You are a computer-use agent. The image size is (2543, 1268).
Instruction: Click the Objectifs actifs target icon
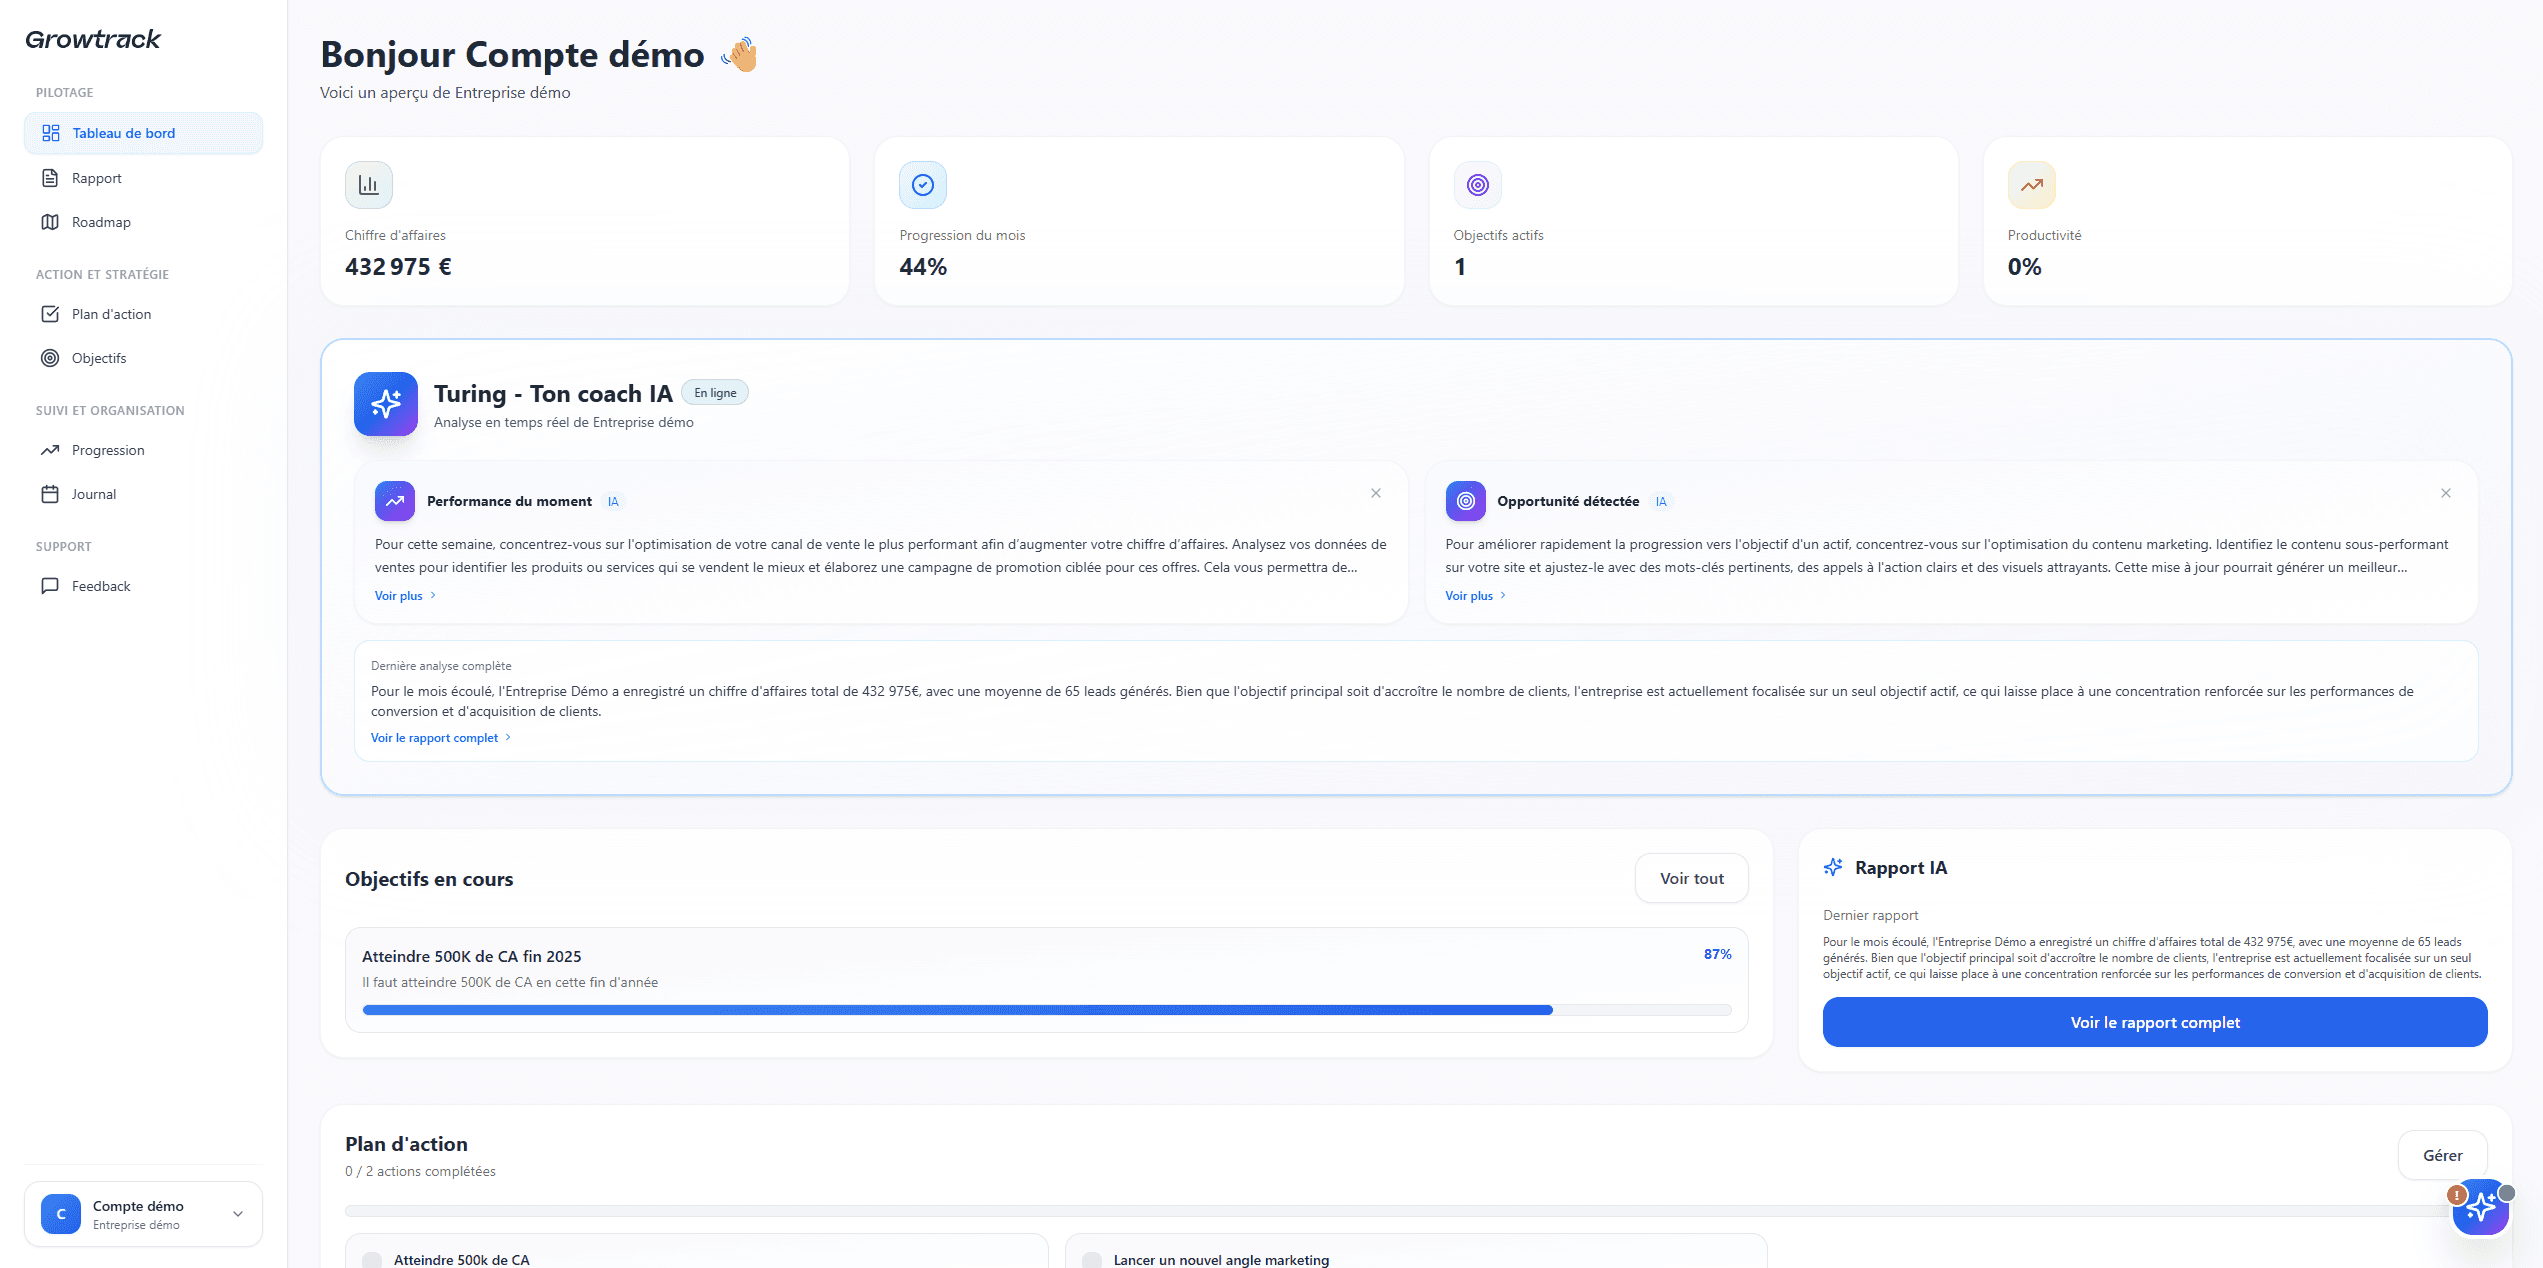pos(1477,185)
